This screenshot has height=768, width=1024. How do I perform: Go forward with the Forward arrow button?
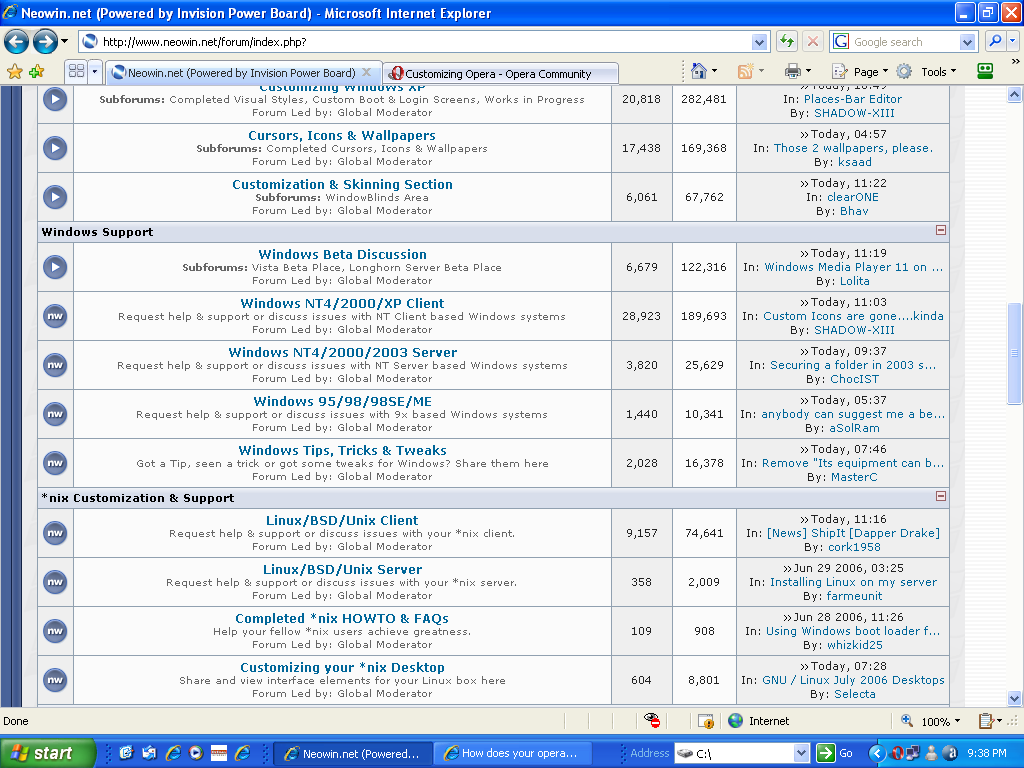point(45,42)
